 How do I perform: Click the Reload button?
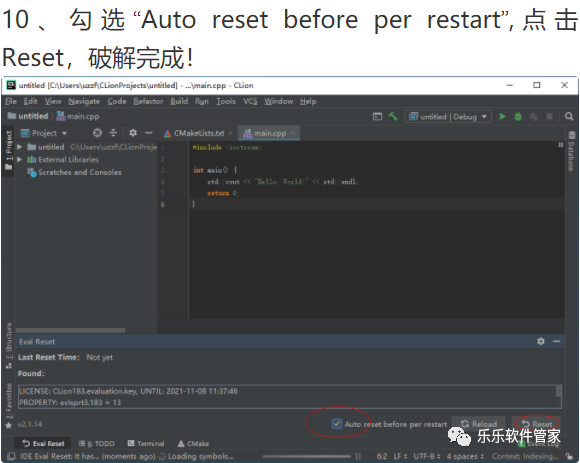coord(478,424)
